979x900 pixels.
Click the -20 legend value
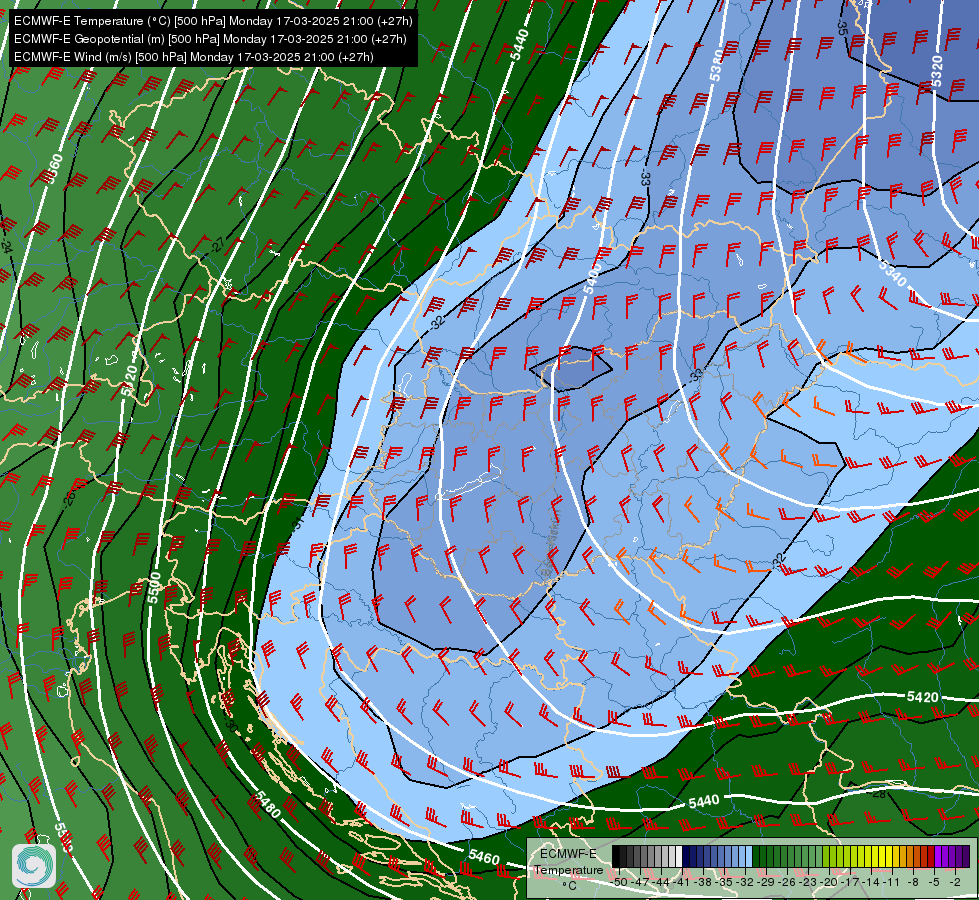[829, 883]
